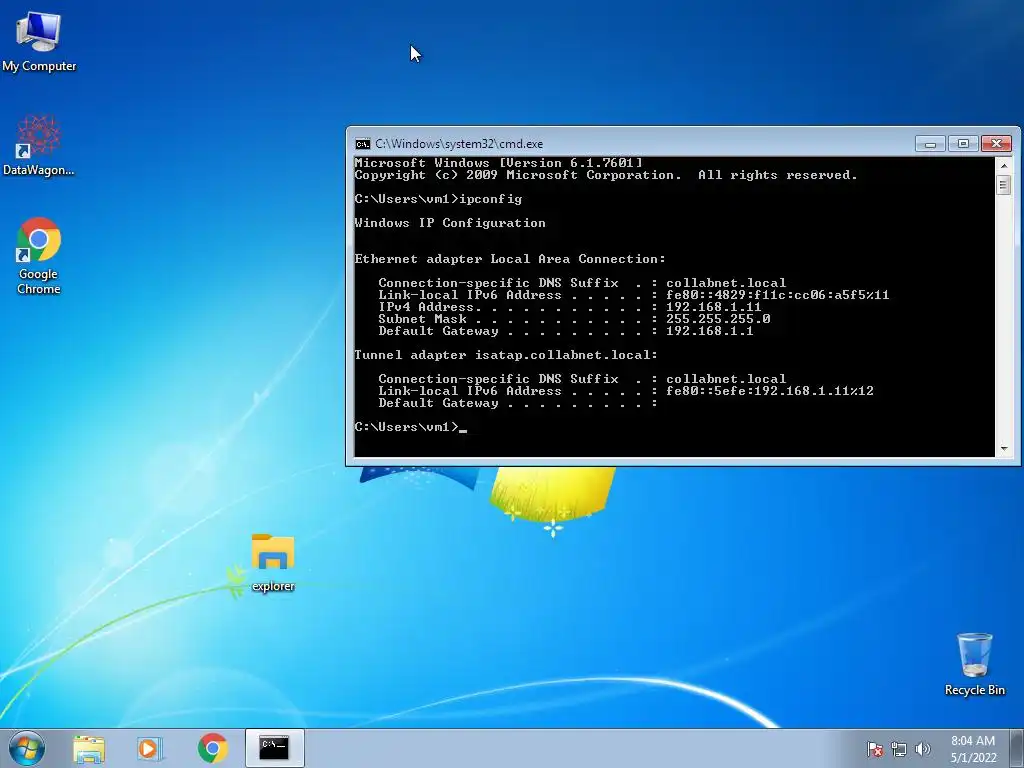
Task: Launch Windows Explorer from the taskbar
Action: pos(89,749)
